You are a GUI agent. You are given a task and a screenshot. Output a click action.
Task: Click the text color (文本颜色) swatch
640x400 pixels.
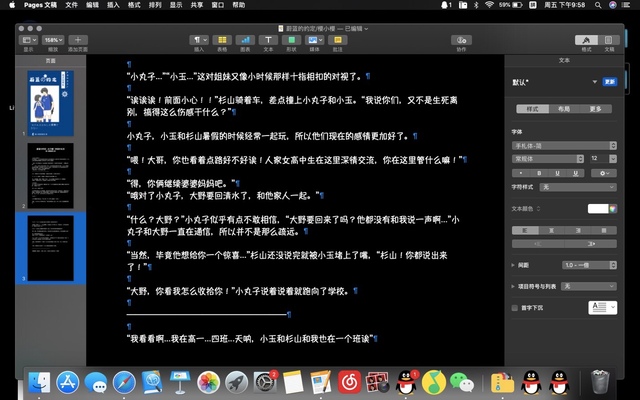(598, 208)
